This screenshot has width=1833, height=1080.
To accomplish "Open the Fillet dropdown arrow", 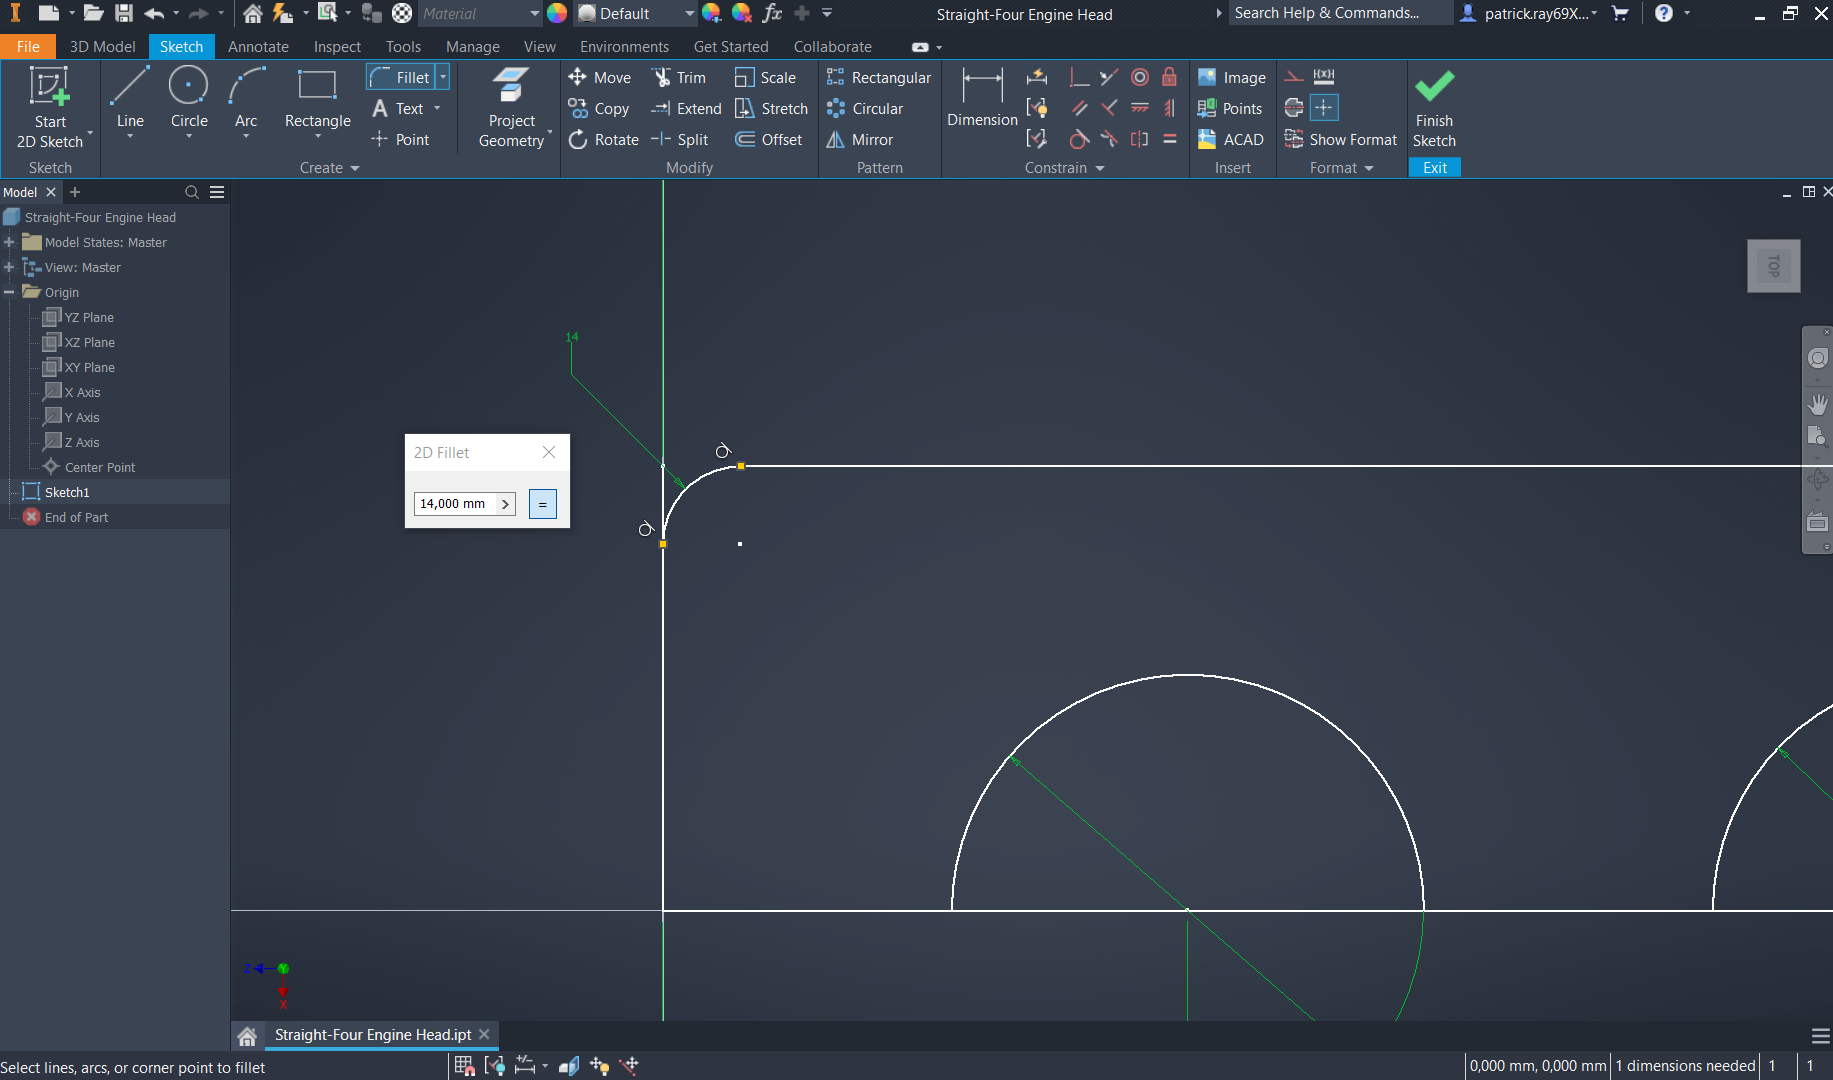I will [x=443, y=77].
